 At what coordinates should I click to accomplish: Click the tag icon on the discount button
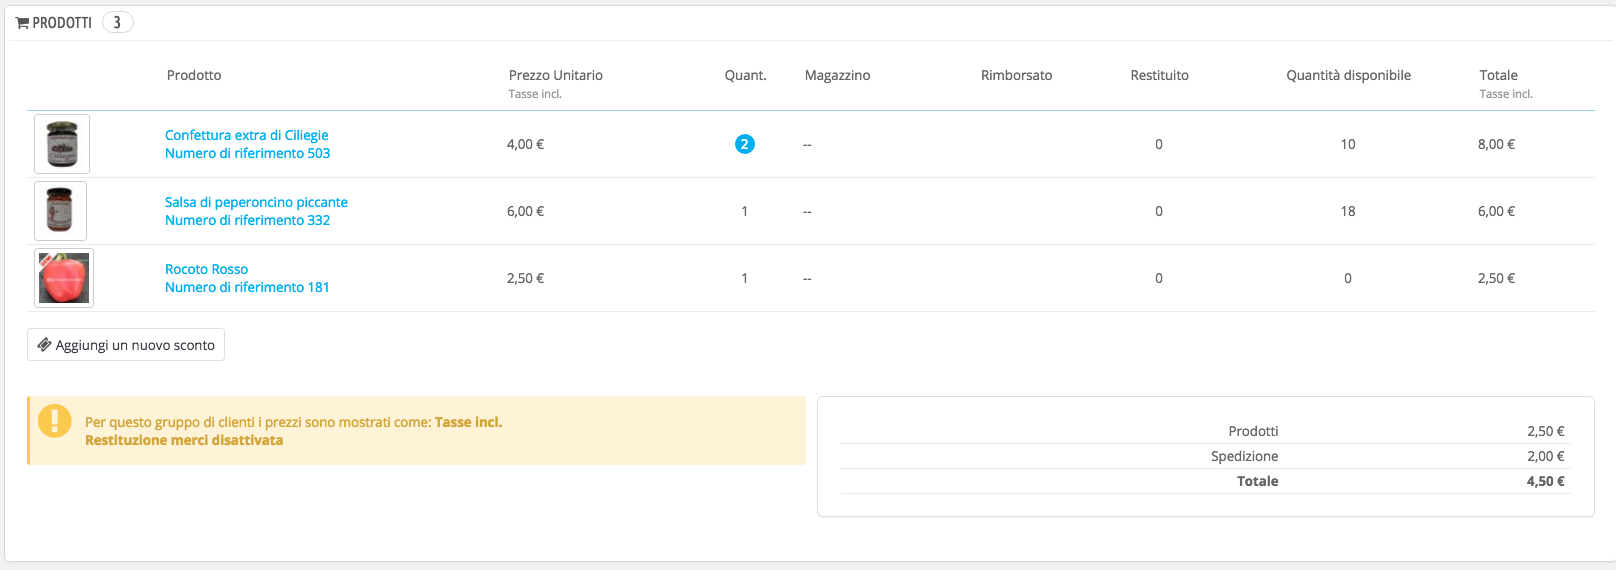coord(44,345)
